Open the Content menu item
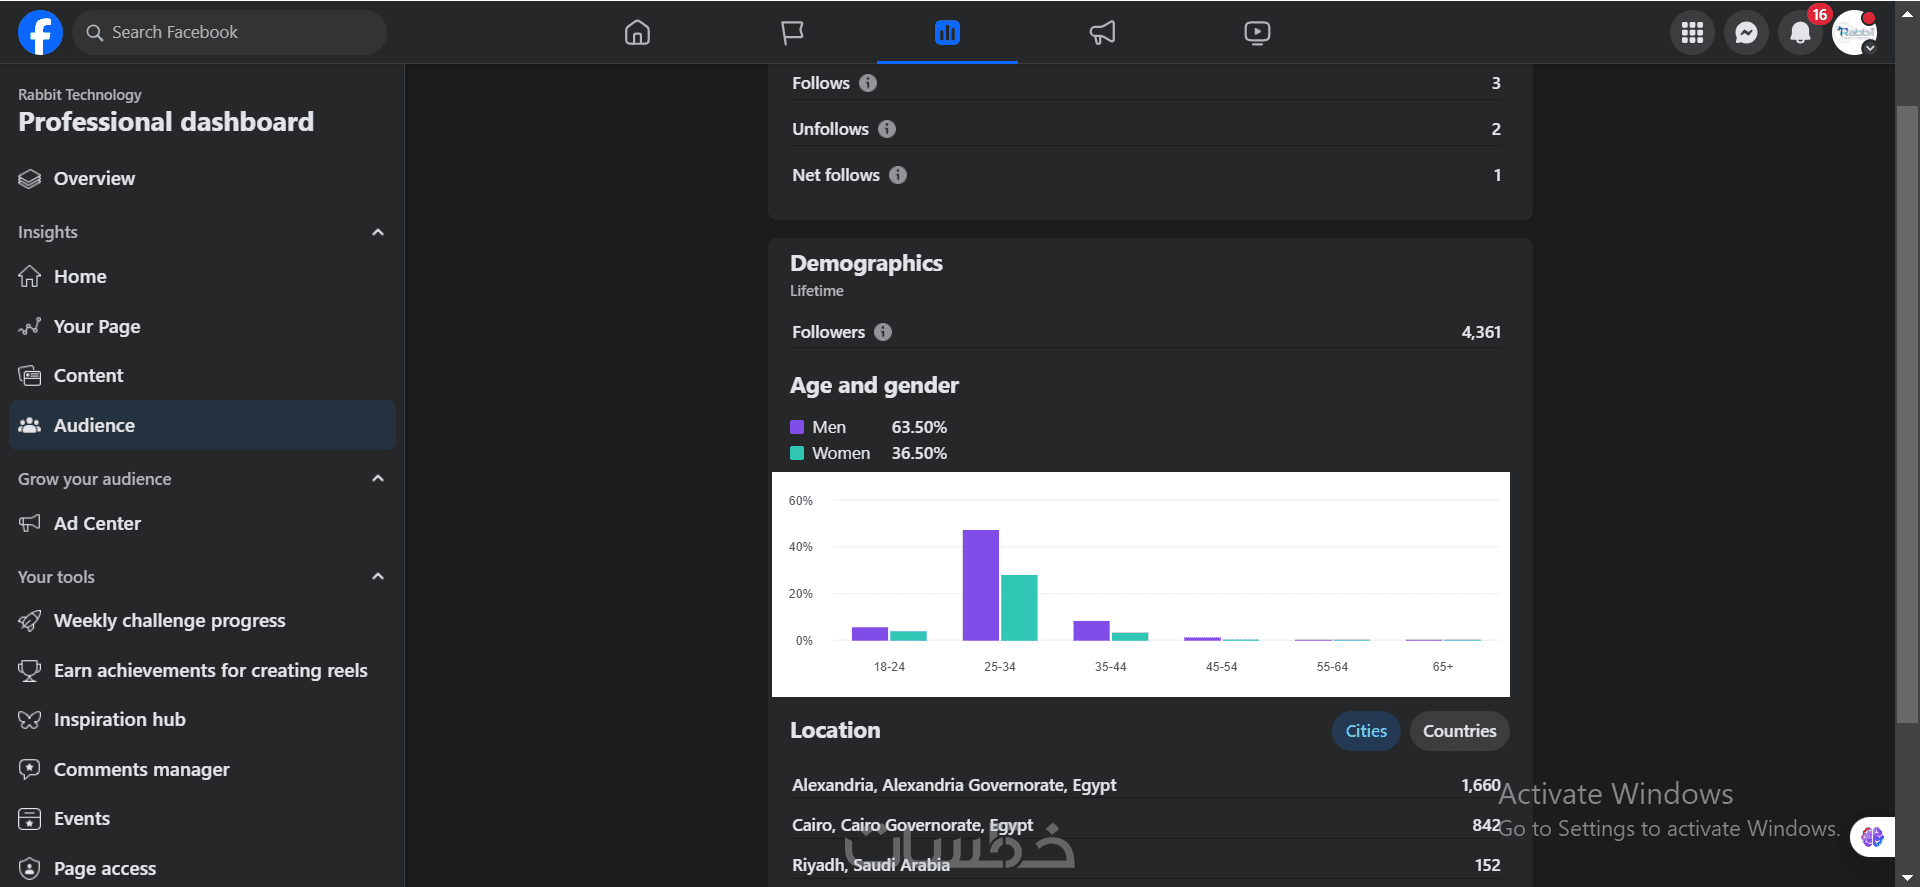The image size is (1920, 887). pos(89,376)
